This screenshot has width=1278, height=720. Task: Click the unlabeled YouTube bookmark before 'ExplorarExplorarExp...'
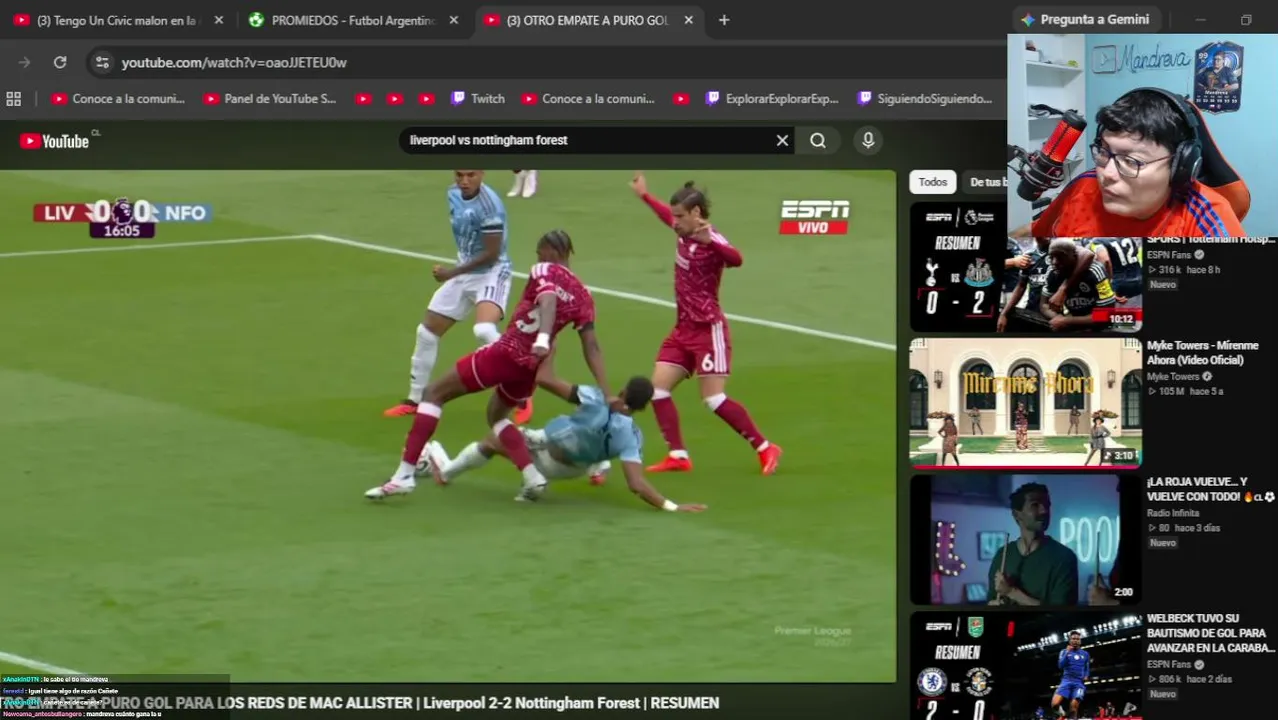pyautogui.click(x=681, y=99)
